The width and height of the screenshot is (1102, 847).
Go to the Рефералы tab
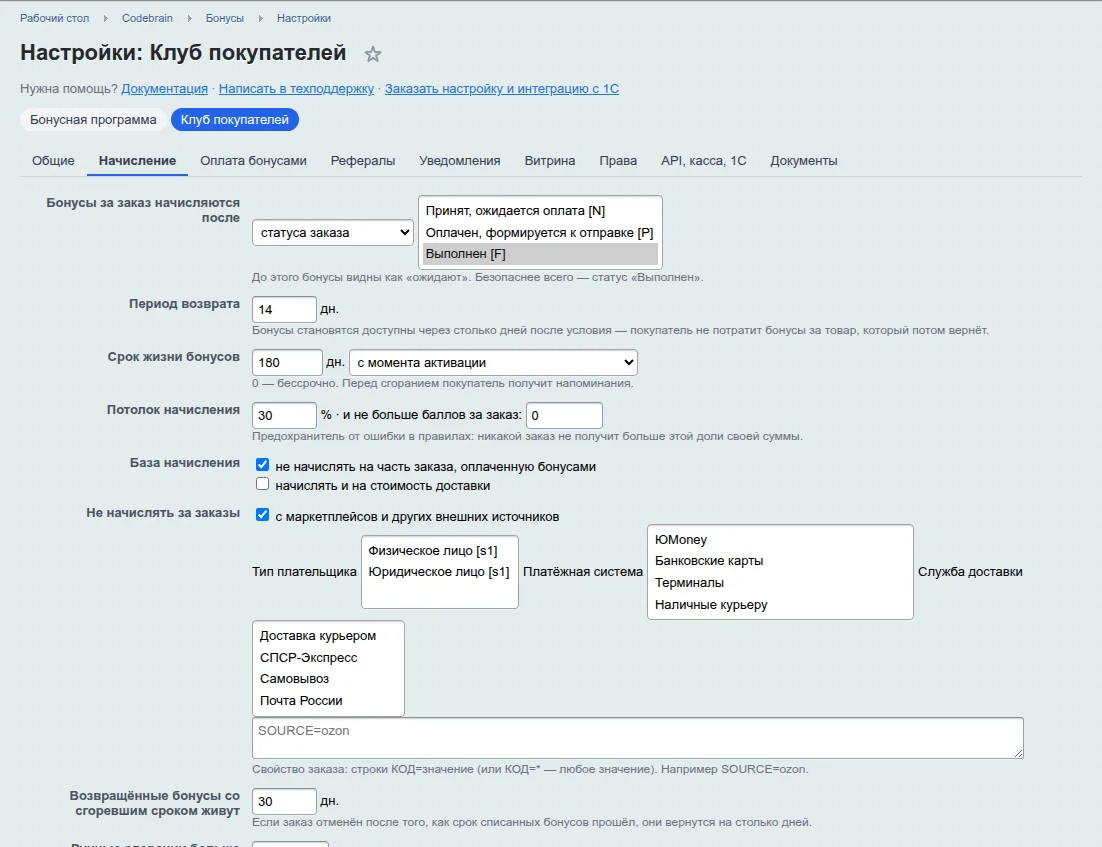pyautogui.click(x=363, y=161)
